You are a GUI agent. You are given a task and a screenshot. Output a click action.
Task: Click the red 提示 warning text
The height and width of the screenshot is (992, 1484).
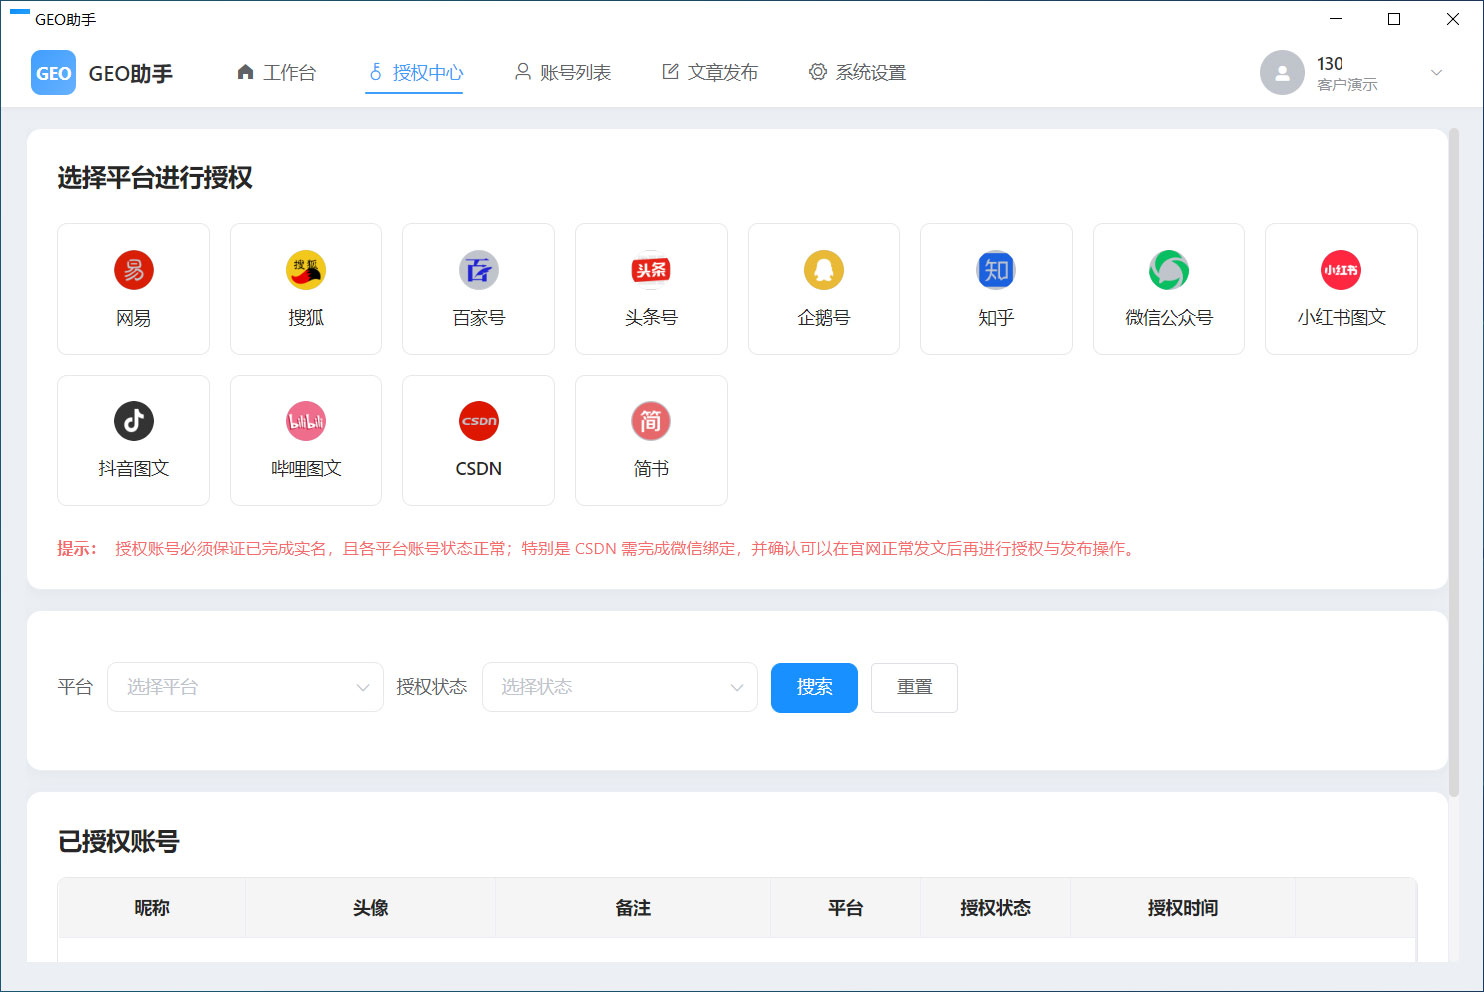point(598,549)
